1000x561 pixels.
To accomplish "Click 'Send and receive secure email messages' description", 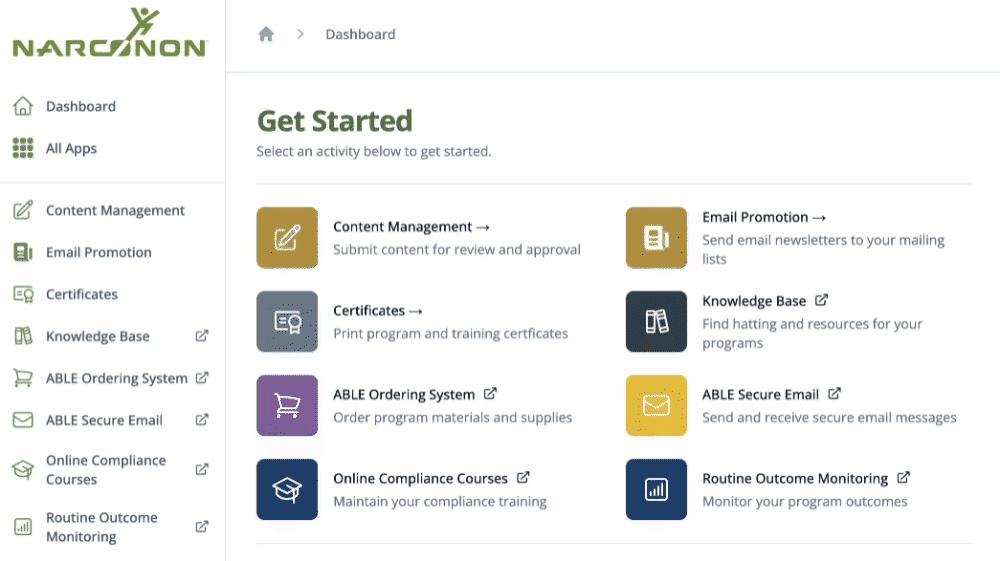I will [829, 418].
